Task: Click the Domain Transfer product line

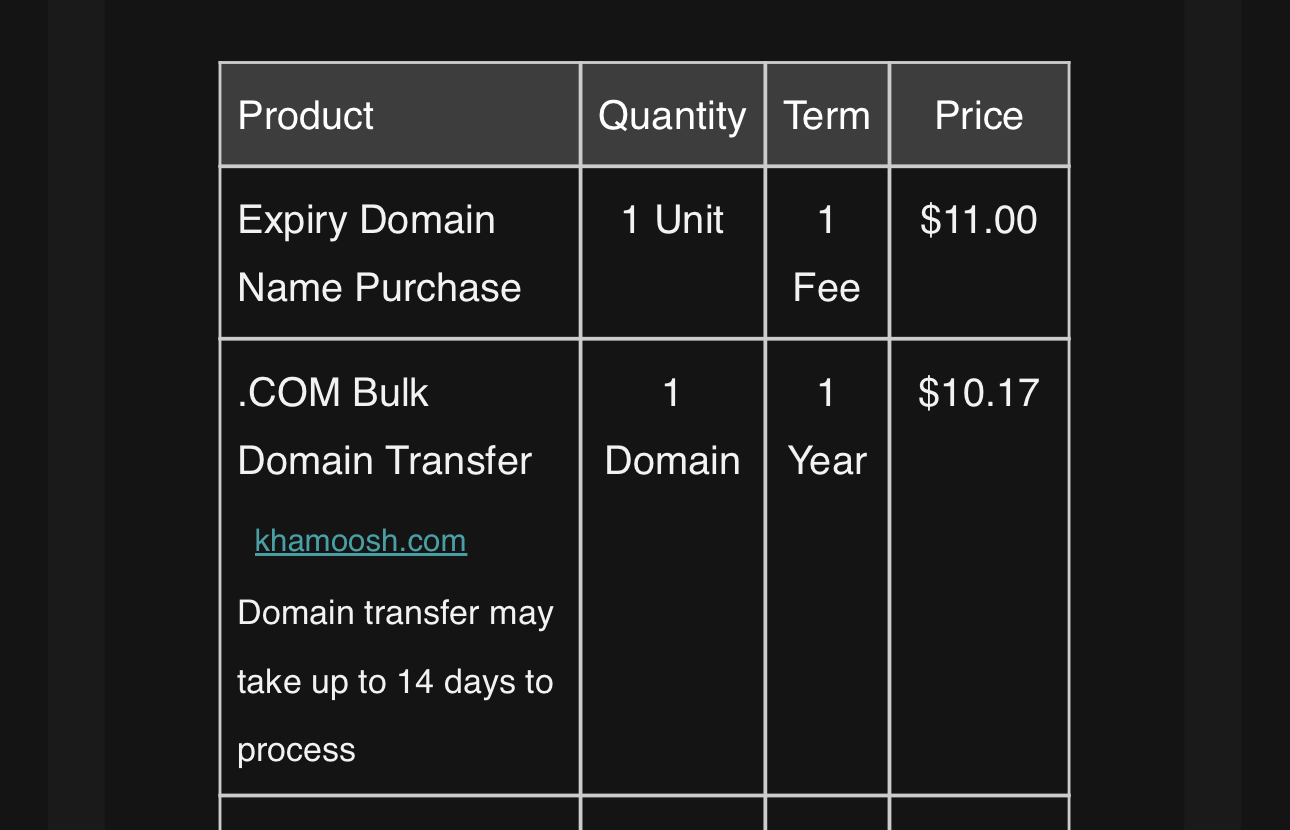Action: point(385,461)
